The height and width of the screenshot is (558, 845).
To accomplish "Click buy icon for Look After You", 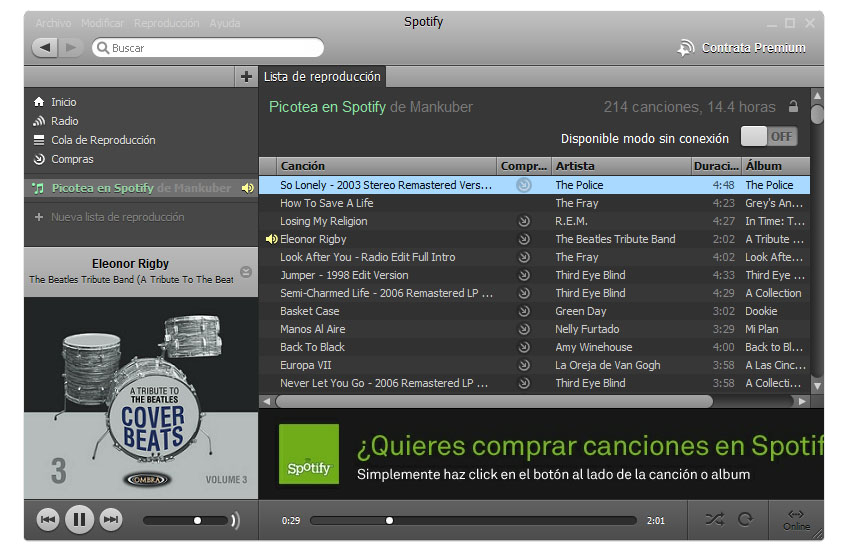I will 524,257.
